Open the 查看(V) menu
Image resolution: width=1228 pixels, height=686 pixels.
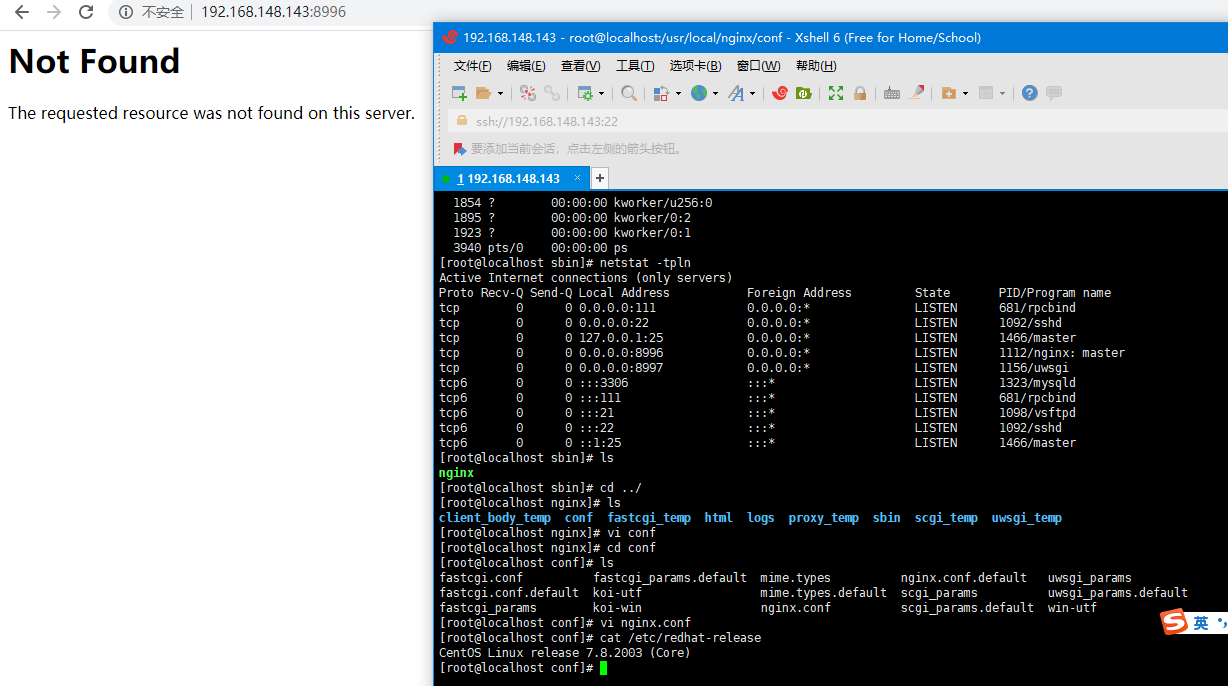(x=580, y=66)
